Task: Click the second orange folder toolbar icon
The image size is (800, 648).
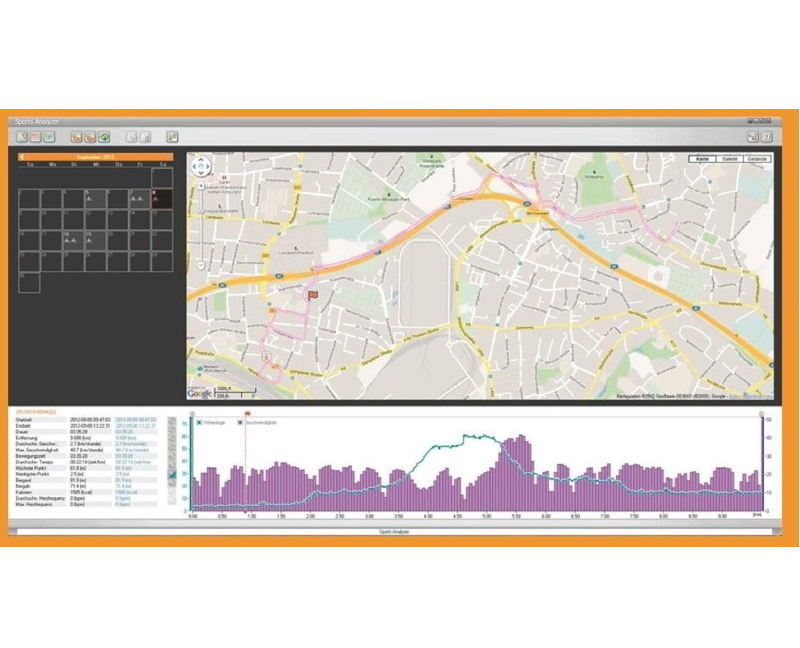Action: (x=90, y=137)
